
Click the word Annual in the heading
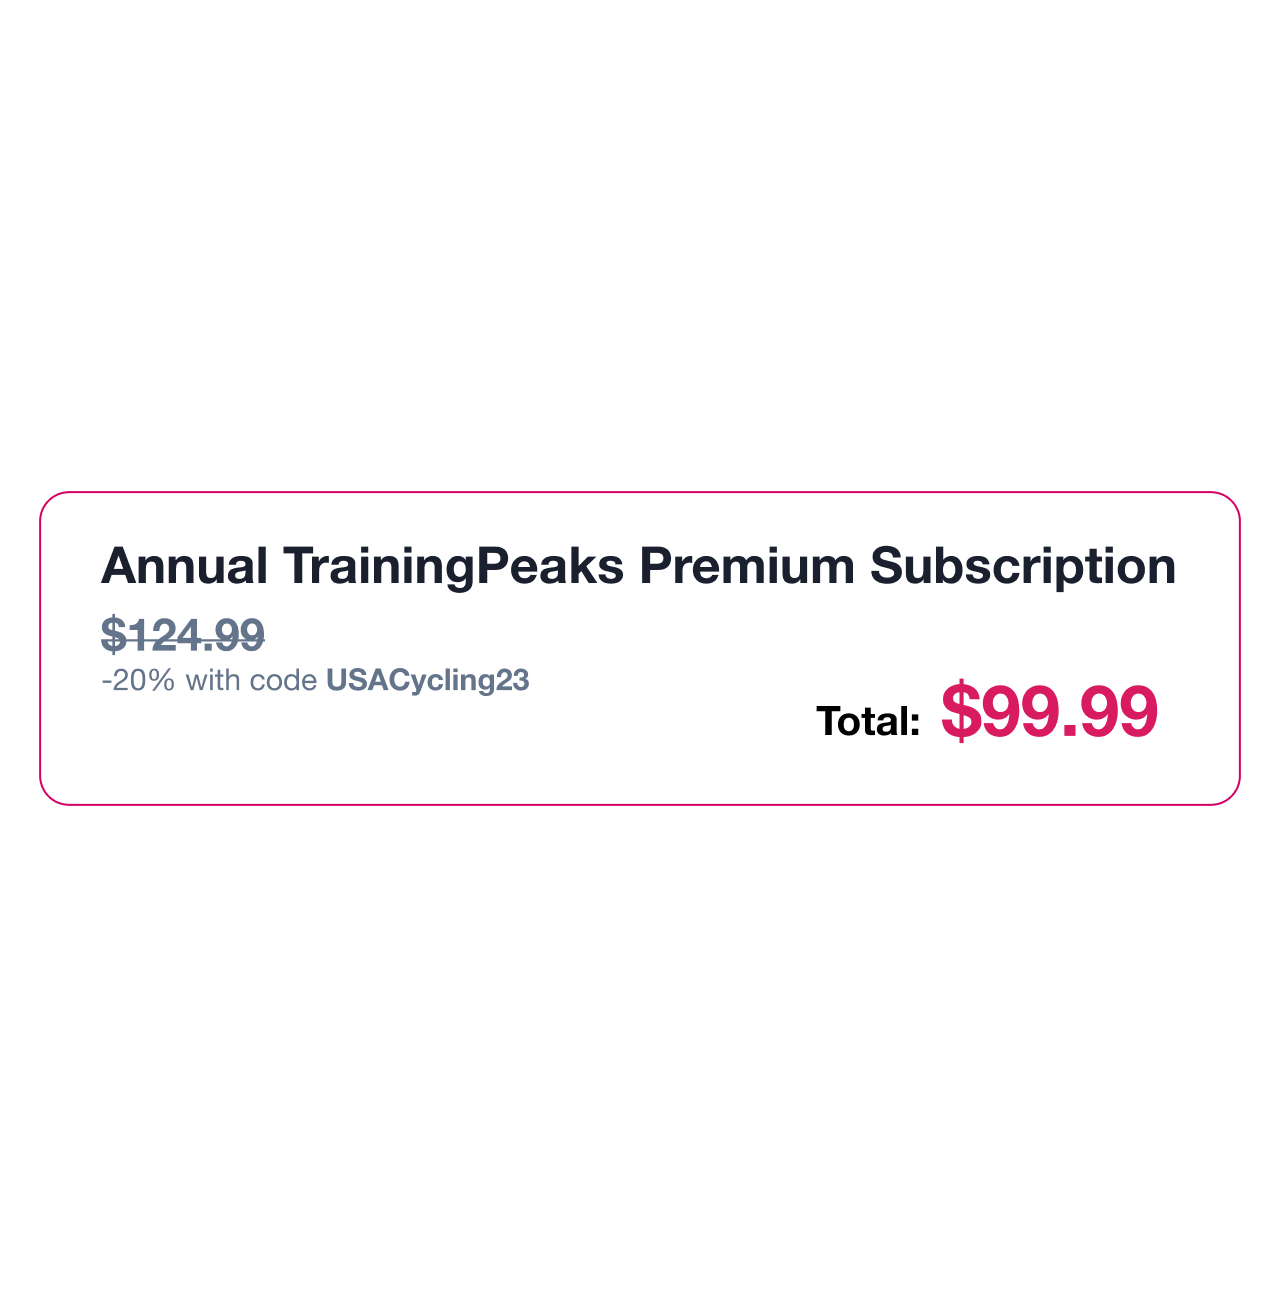[x=184, y=566]
